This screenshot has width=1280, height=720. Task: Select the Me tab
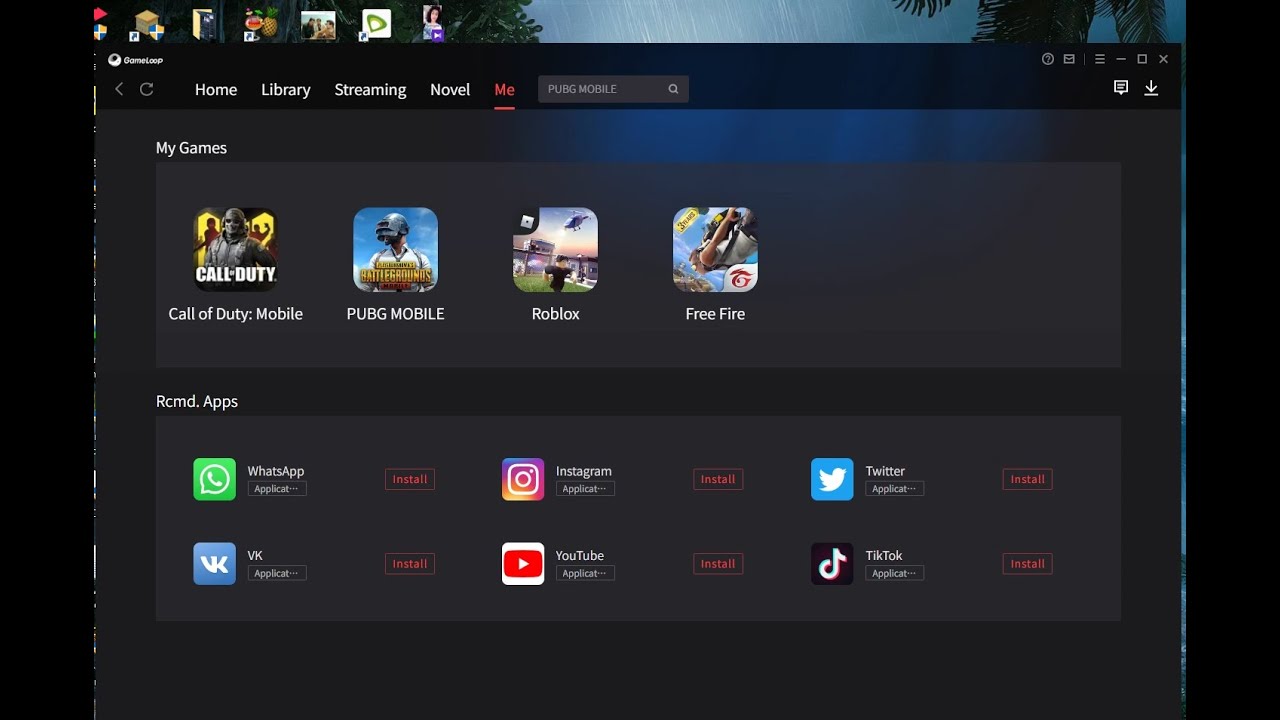point(504,89)
